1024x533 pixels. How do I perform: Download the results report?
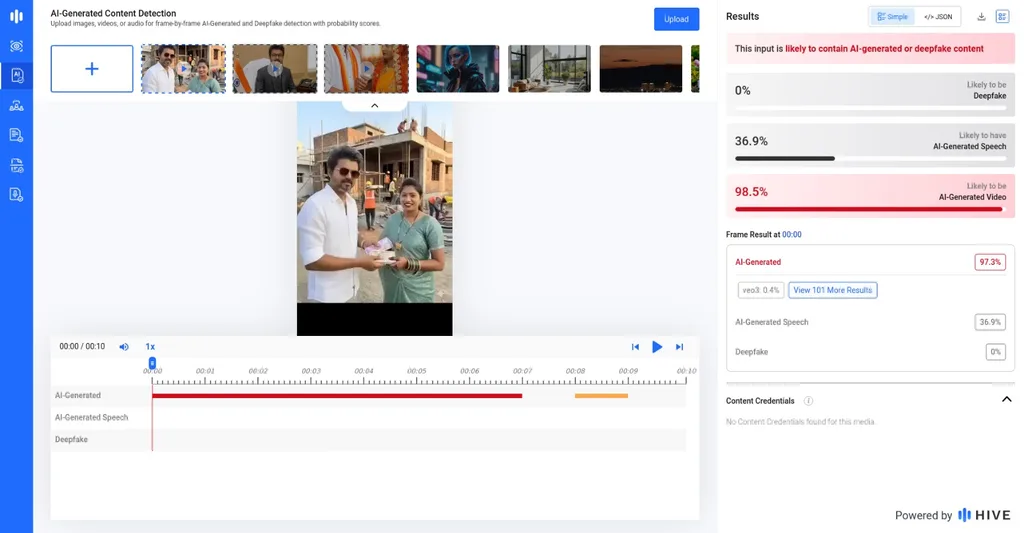click(x=981, y=17)
